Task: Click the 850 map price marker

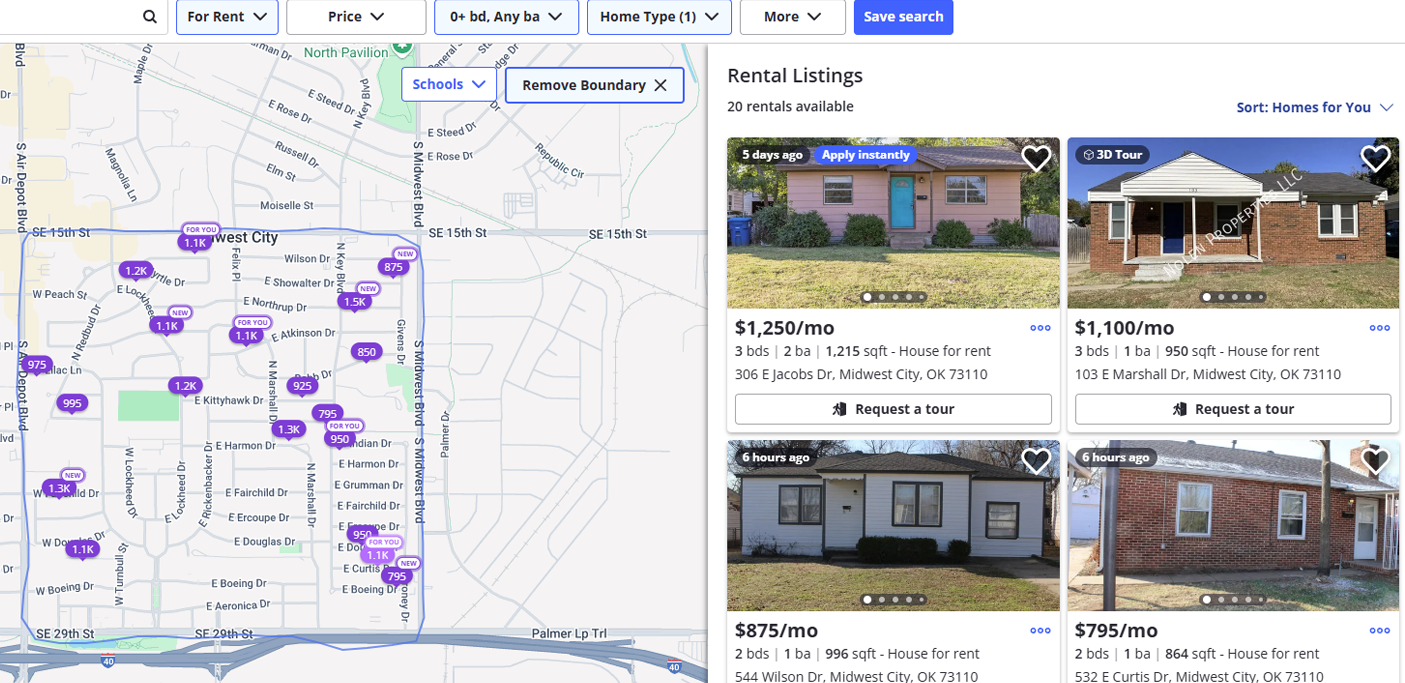Action: [367, 352]
